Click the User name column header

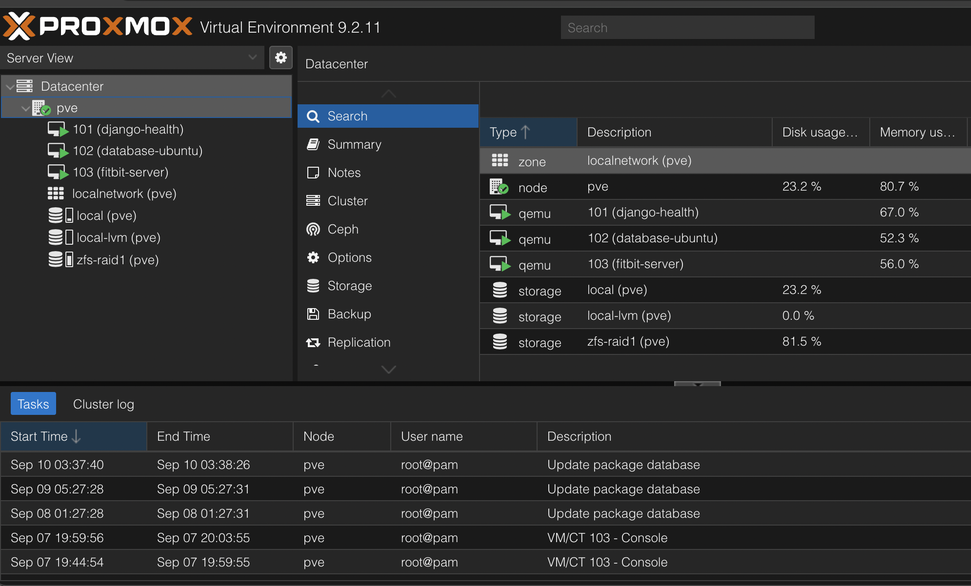coord(464,437)
